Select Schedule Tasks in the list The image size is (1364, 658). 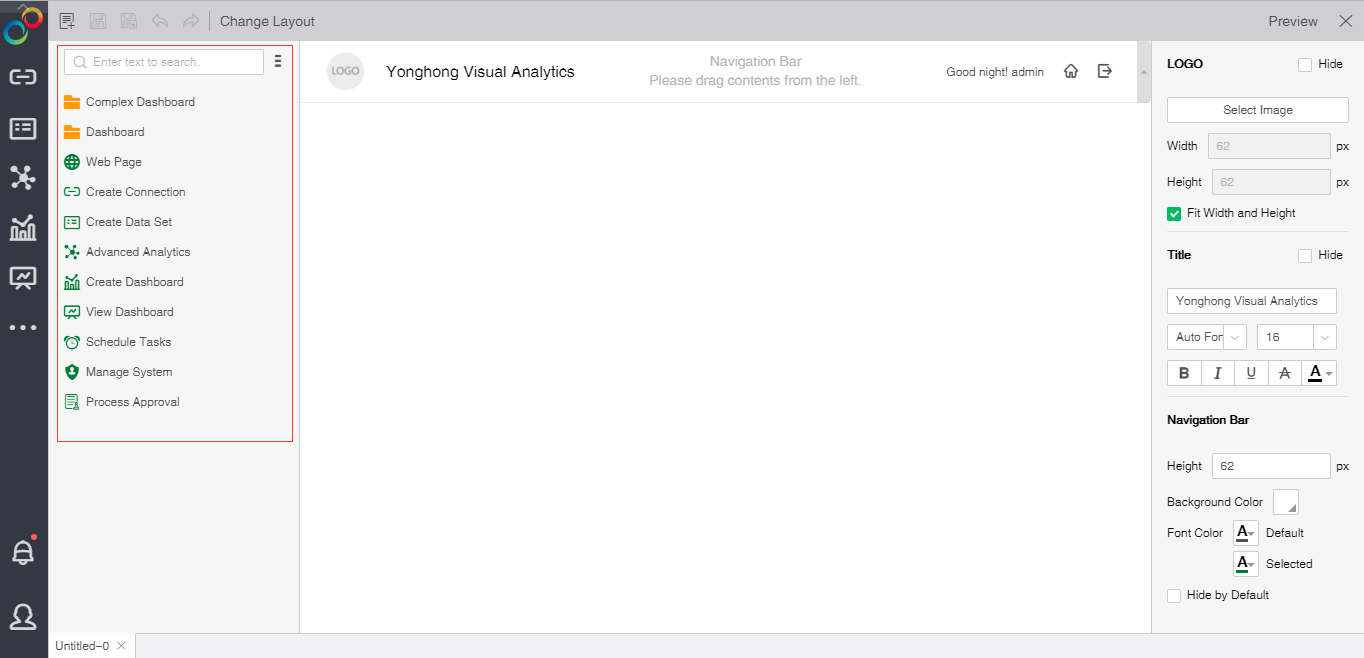pos(128,342)
